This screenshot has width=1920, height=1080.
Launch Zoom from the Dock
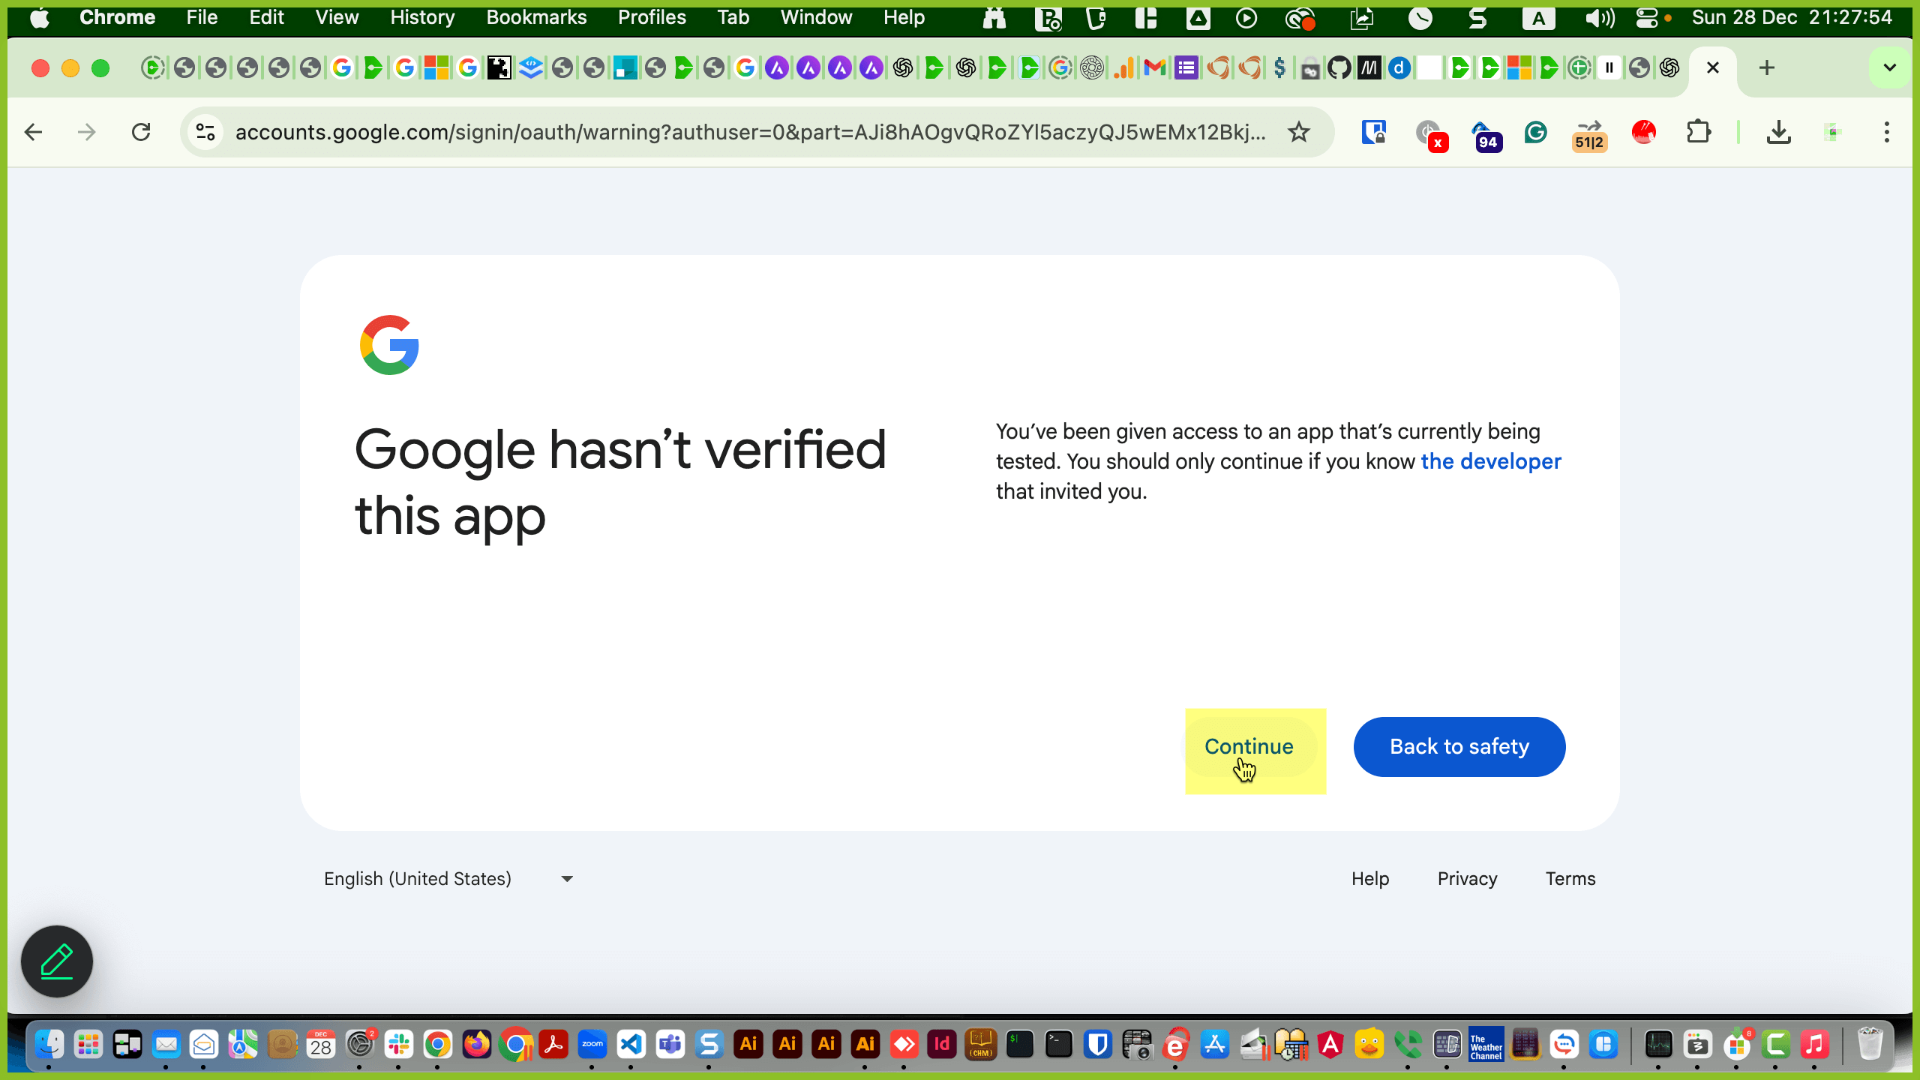592,1045
